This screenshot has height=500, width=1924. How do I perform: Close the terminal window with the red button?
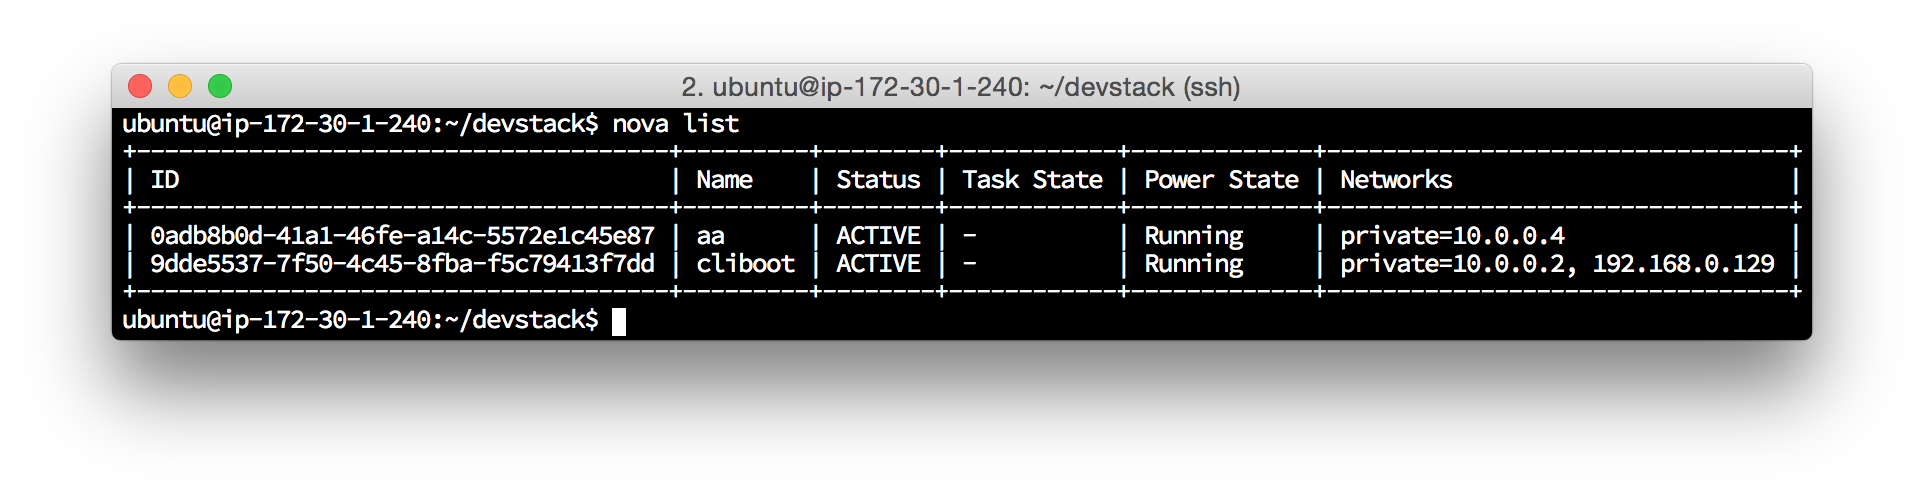[140, 86]
